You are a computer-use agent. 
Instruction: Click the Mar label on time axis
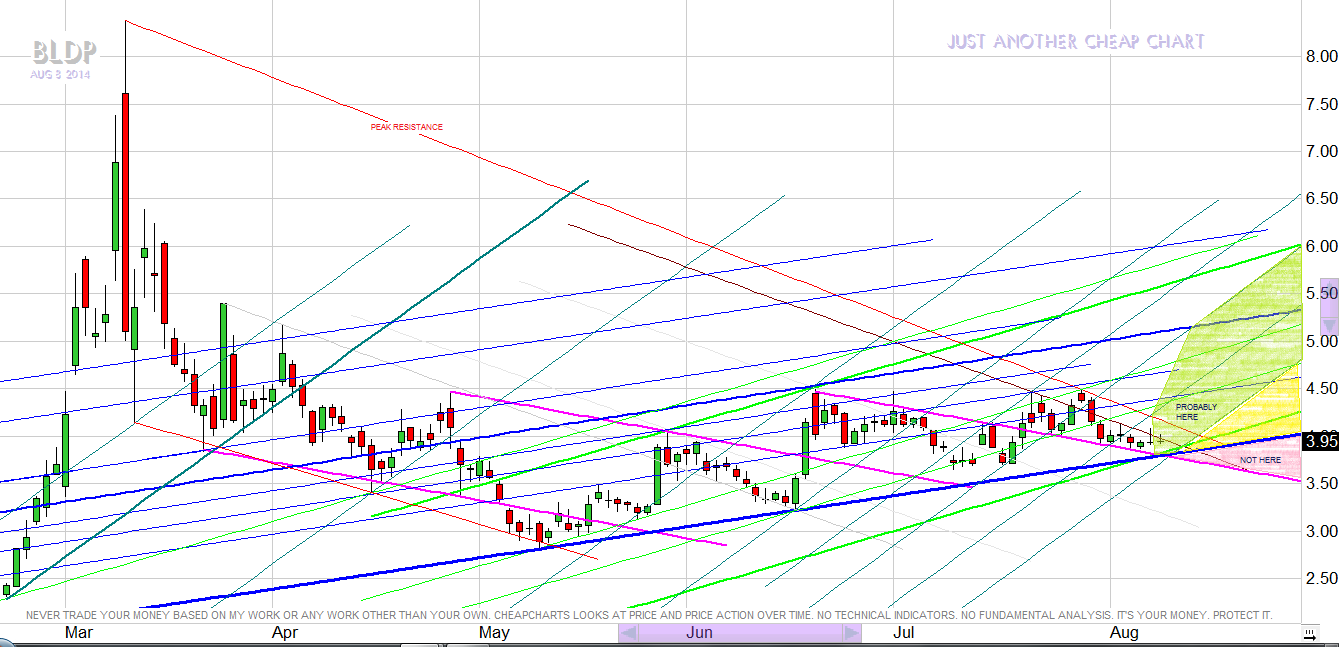click(x=79, y=633)
